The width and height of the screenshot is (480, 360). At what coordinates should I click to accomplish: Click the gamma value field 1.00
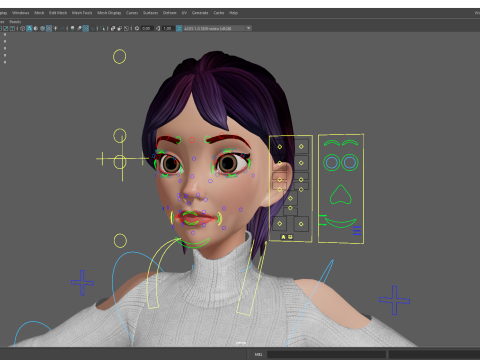point(168,29)
